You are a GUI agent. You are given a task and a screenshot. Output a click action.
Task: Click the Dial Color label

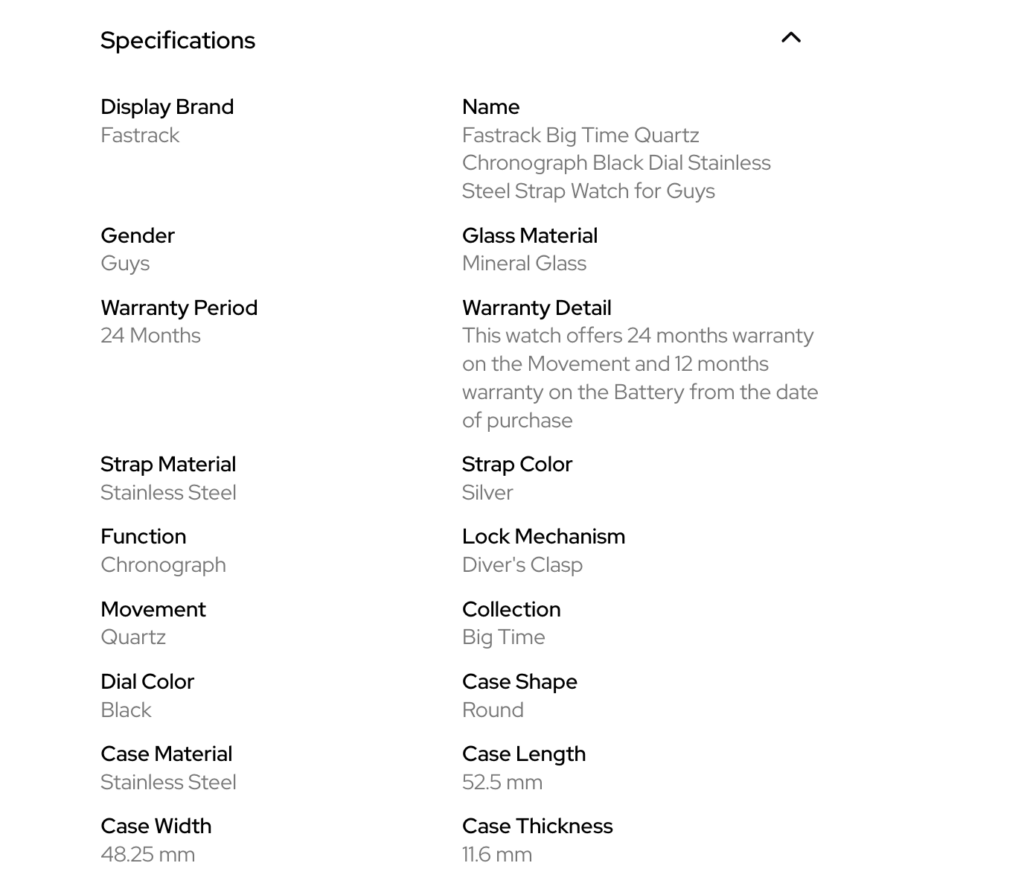coord(147,682)
